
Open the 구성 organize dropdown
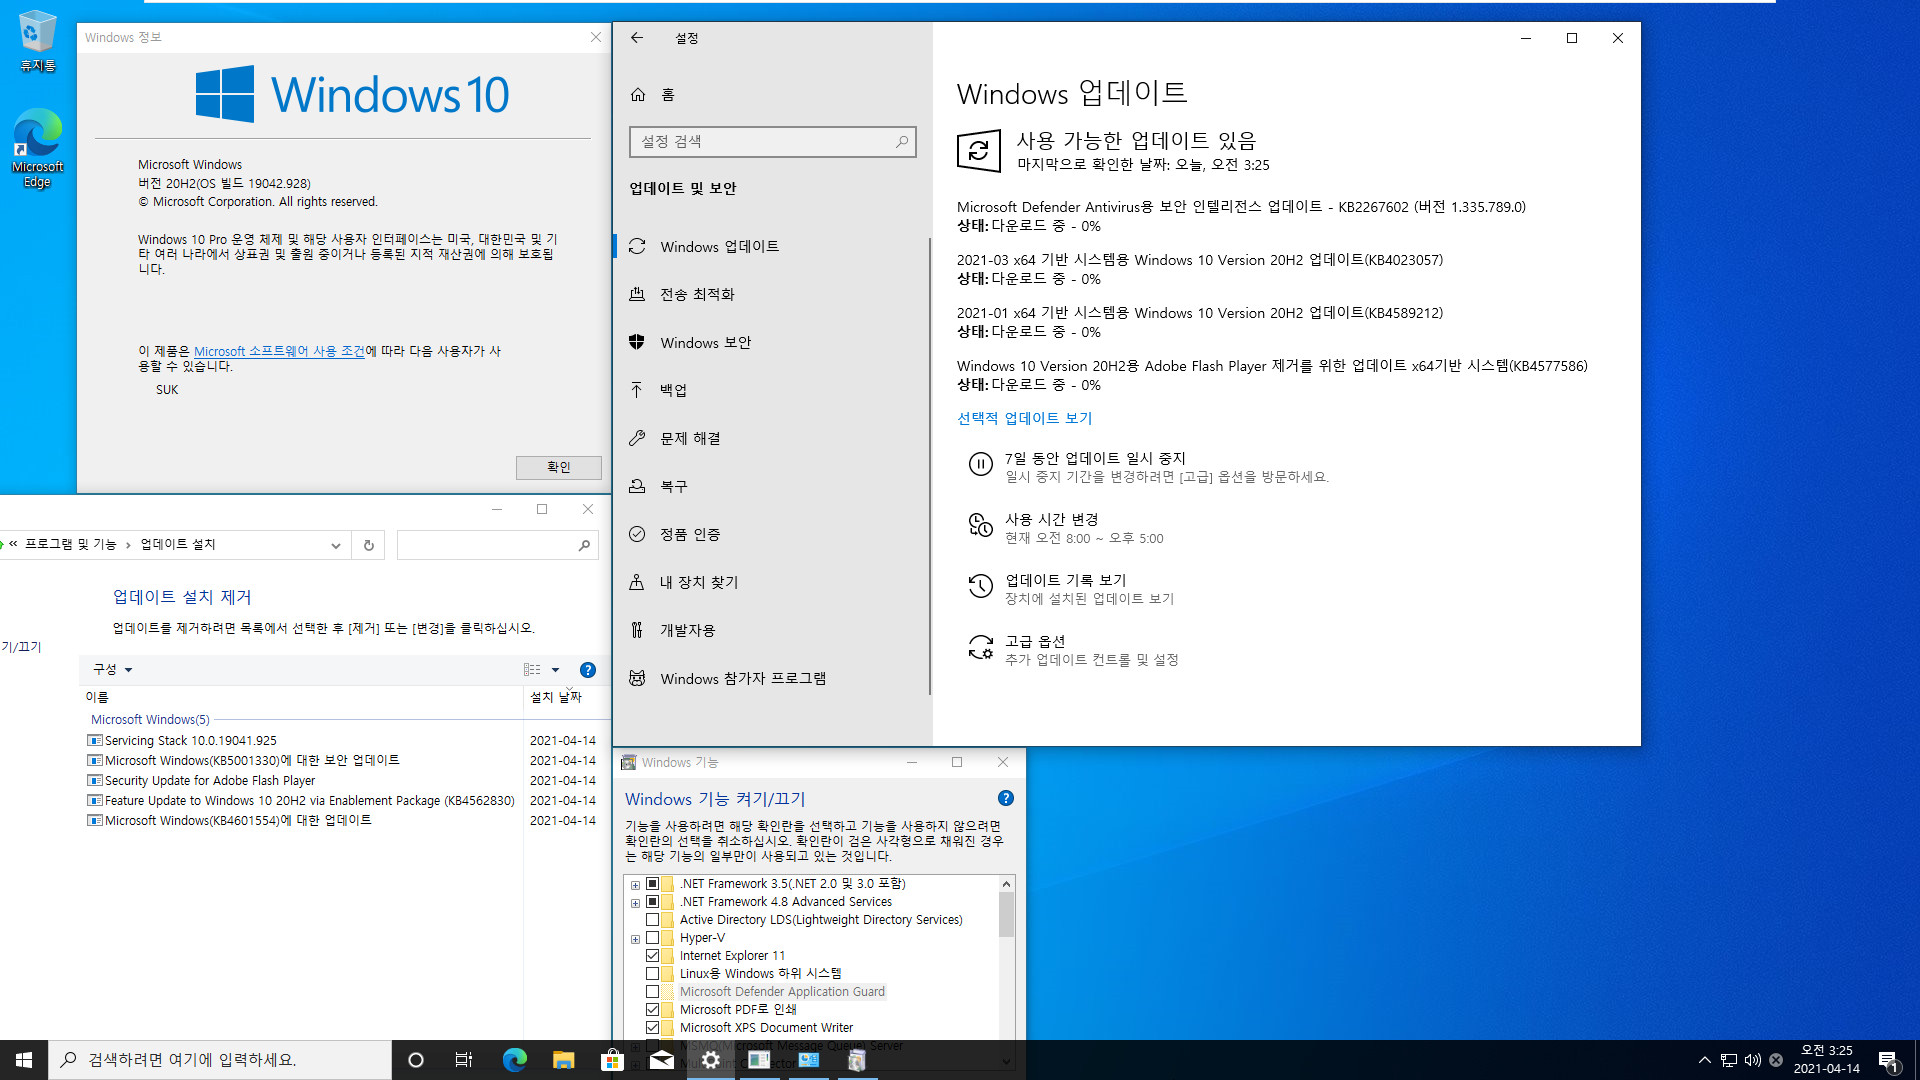tap(113, 670)
